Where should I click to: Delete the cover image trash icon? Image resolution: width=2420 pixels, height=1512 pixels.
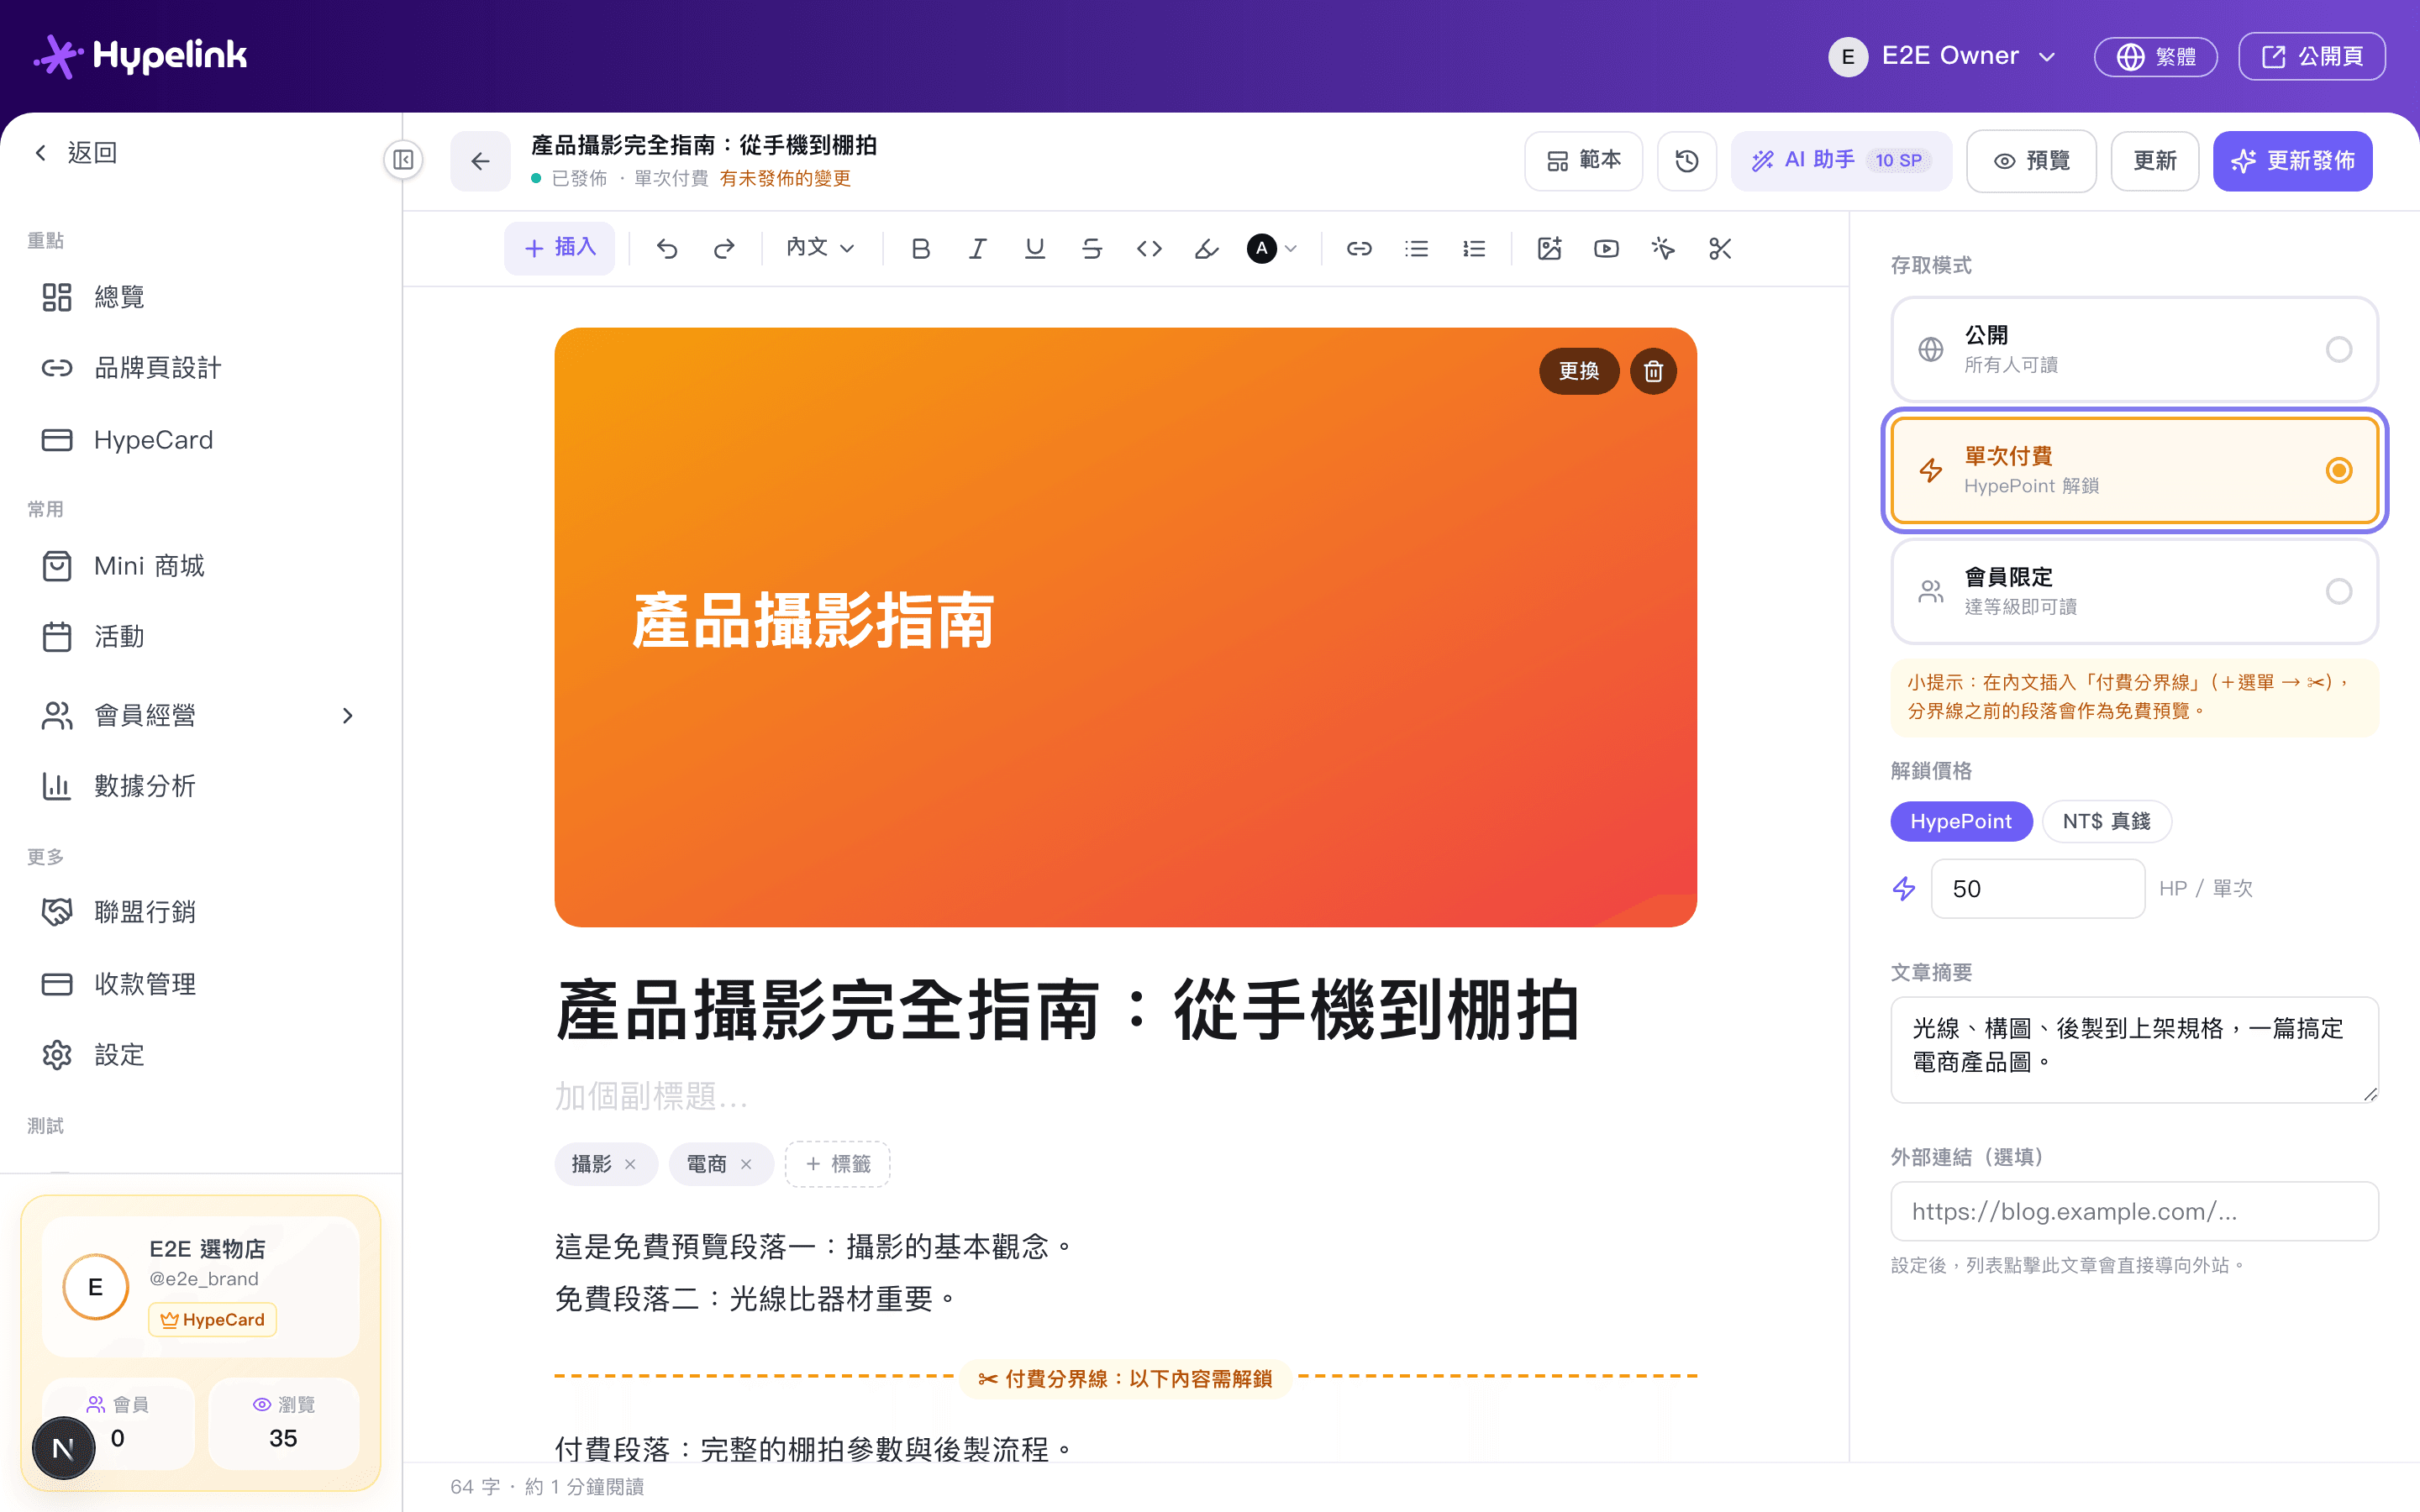[1653, 371]
